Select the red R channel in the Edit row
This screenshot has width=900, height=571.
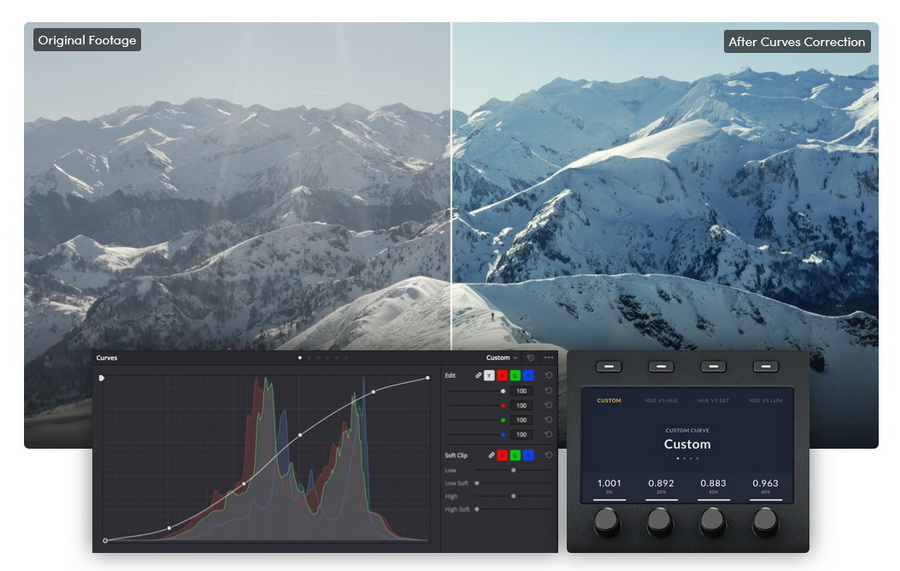pos(502,375)
